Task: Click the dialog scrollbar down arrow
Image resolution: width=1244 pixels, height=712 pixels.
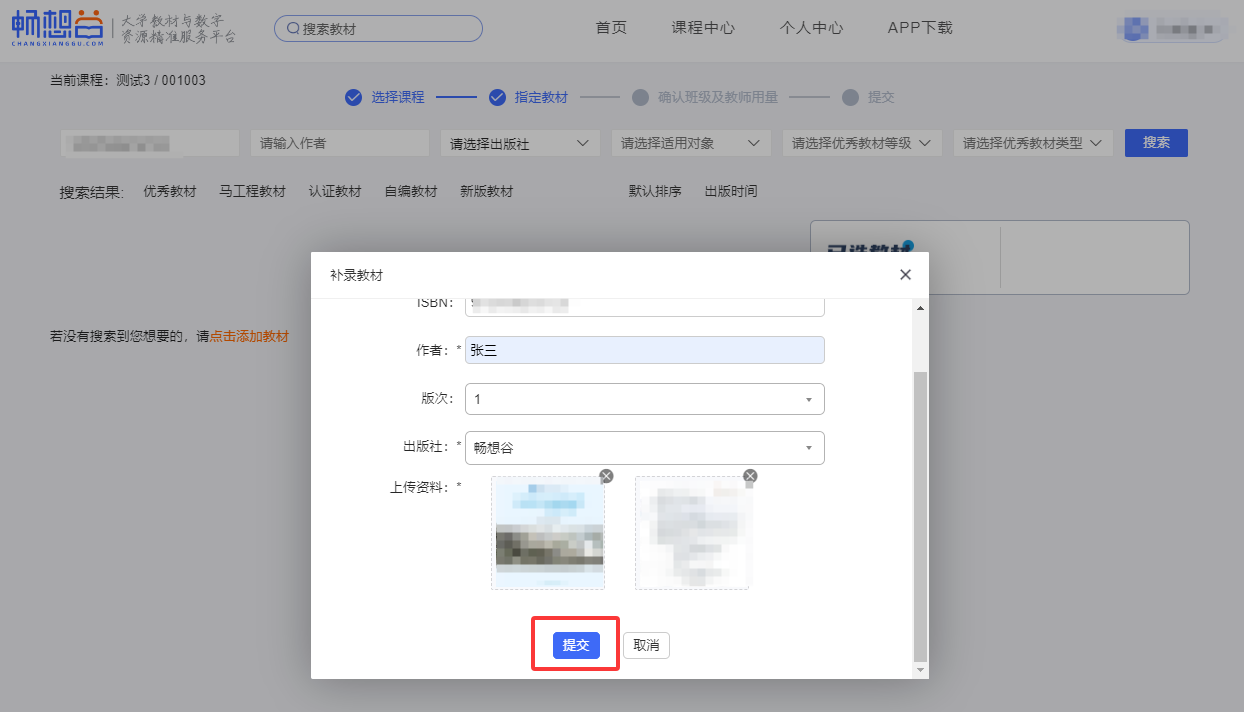Action: [x=921, y=670]
